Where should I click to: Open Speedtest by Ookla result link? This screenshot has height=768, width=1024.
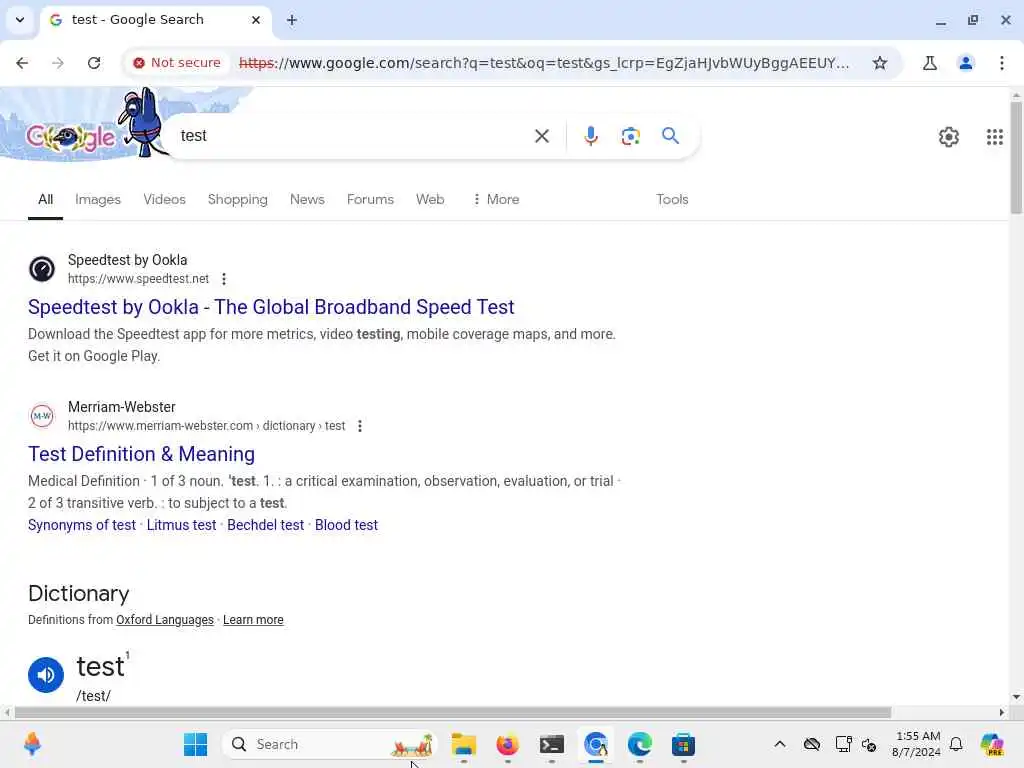pos(271,307)
